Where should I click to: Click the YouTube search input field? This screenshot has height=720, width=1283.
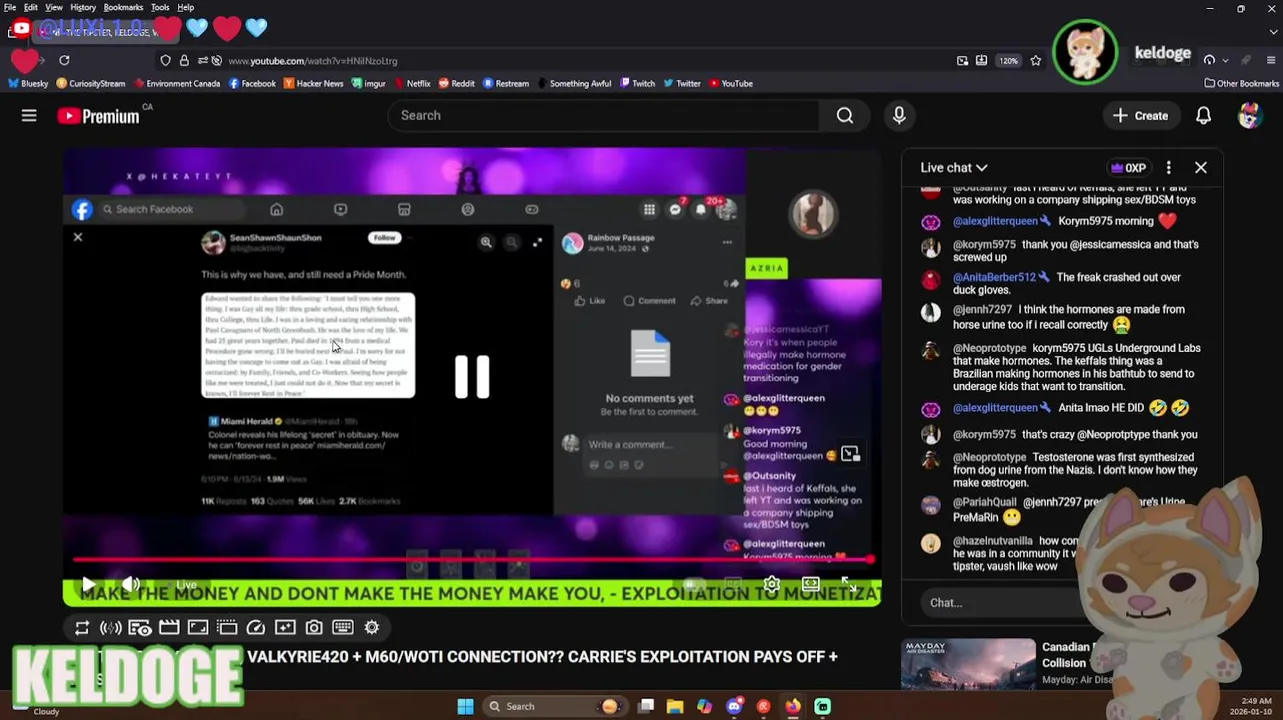click(603, 116)
